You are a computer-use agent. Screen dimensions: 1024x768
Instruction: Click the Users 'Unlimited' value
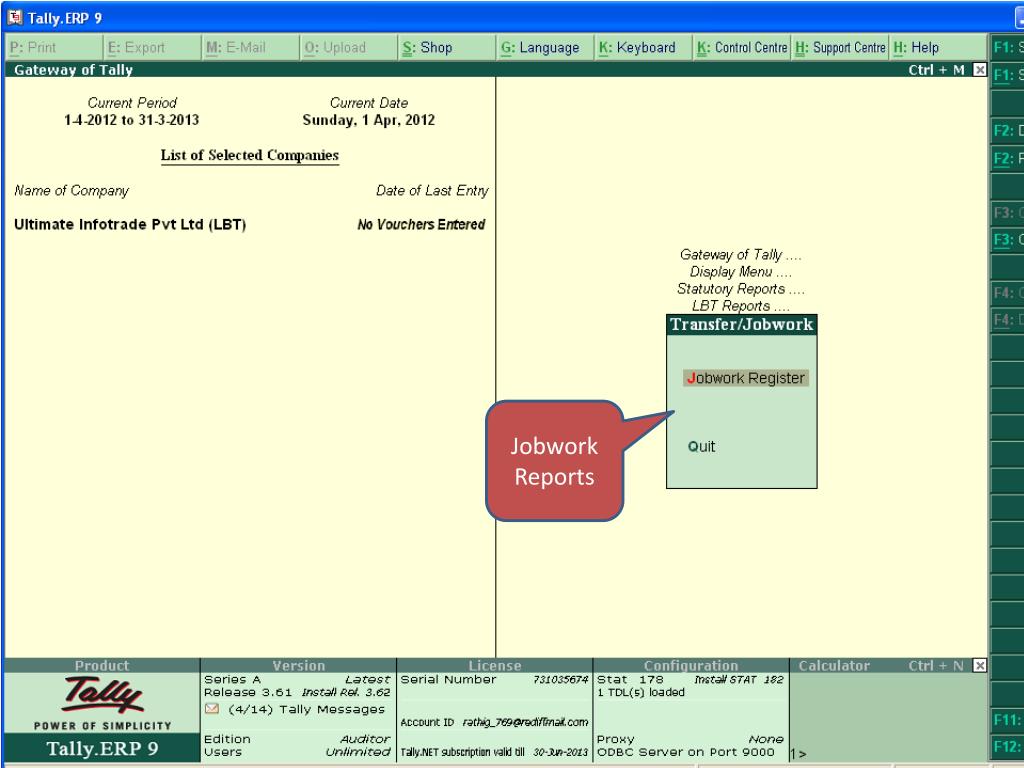coord(358,752)
